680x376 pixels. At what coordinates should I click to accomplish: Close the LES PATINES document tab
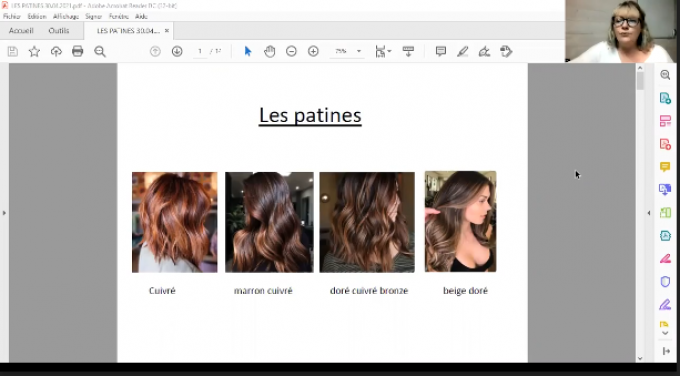coord(167,31)
